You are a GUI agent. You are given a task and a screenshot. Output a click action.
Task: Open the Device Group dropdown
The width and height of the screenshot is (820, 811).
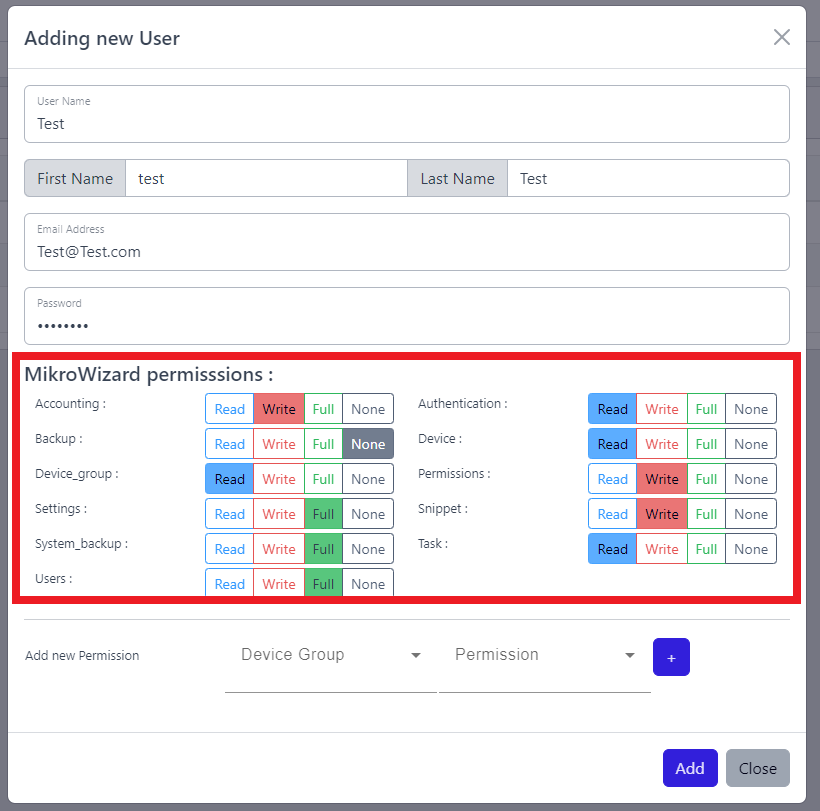[x=331, y=655]
